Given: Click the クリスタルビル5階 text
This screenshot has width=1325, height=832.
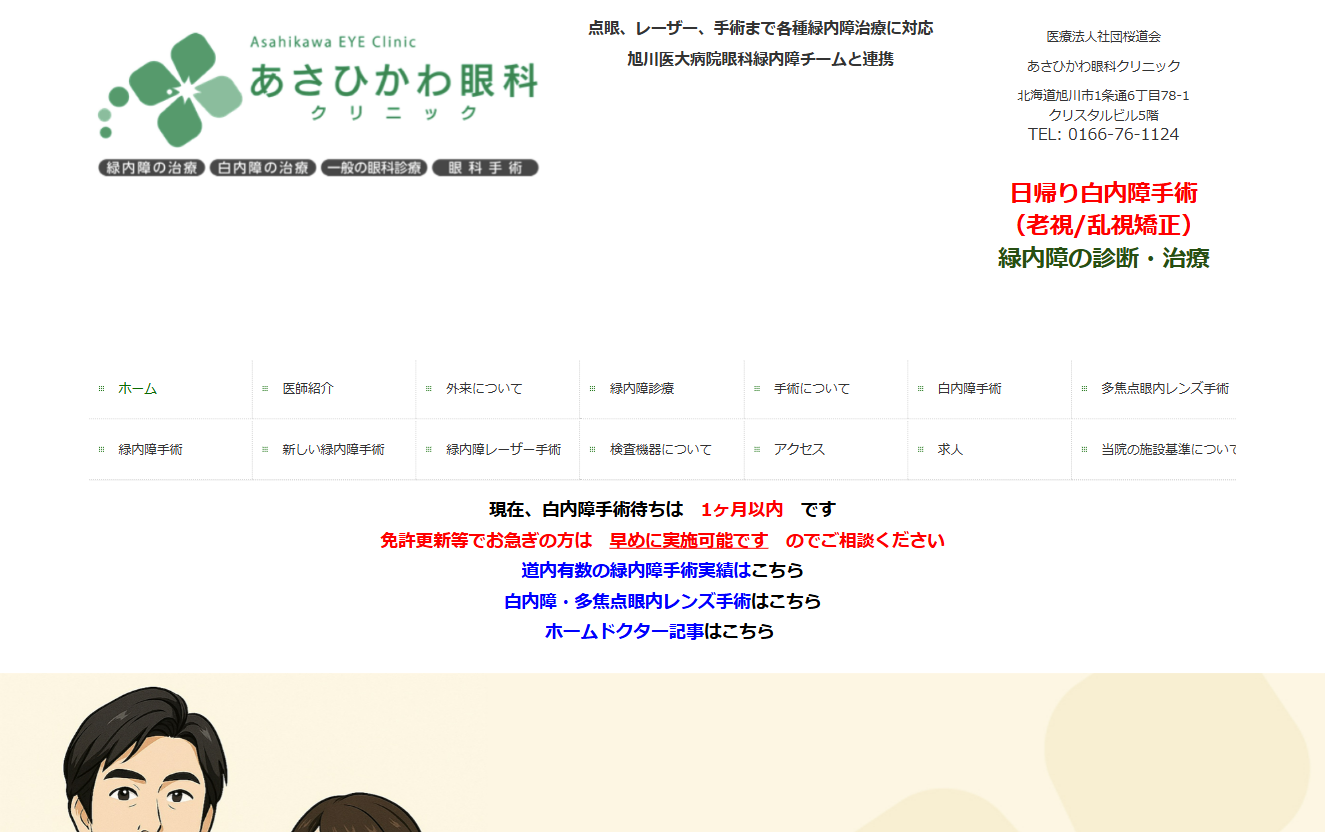Looking at the screenshot, I should point(1104,115).
